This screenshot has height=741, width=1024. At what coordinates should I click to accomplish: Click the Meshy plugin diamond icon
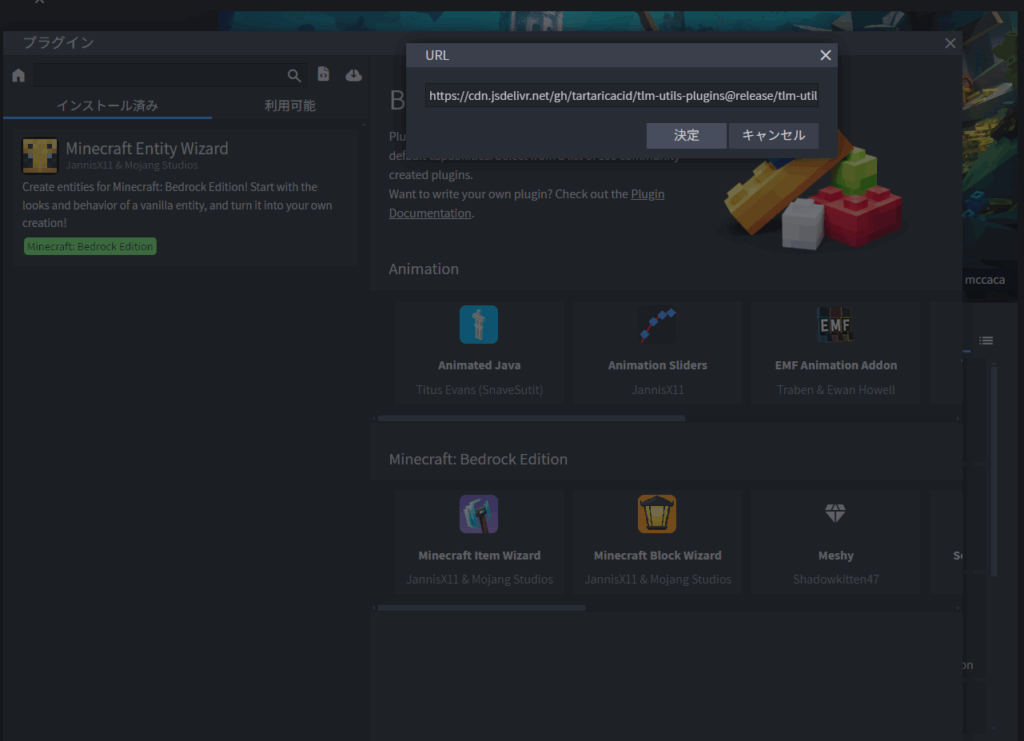[835, 514]
